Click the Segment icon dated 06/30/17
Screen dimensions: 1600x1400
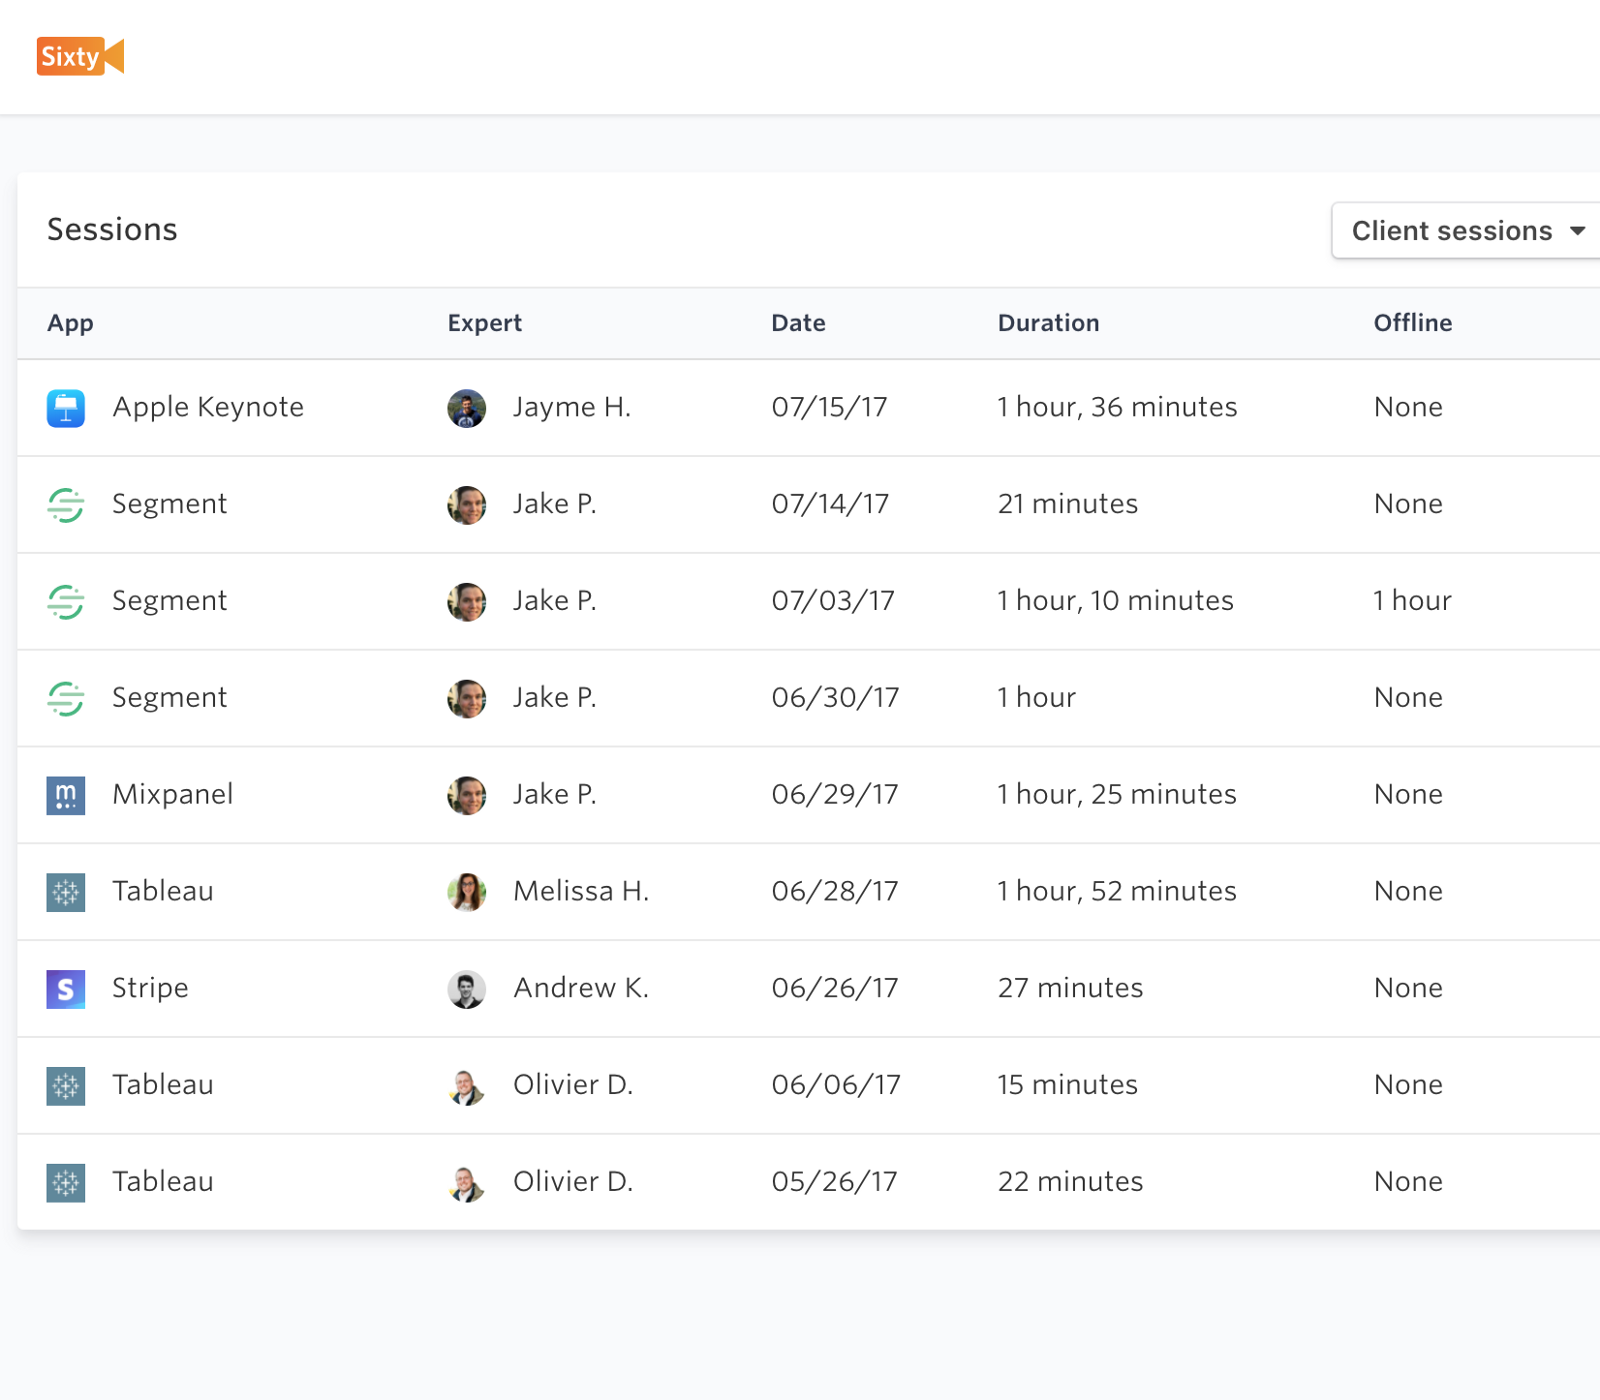(66, 698)
